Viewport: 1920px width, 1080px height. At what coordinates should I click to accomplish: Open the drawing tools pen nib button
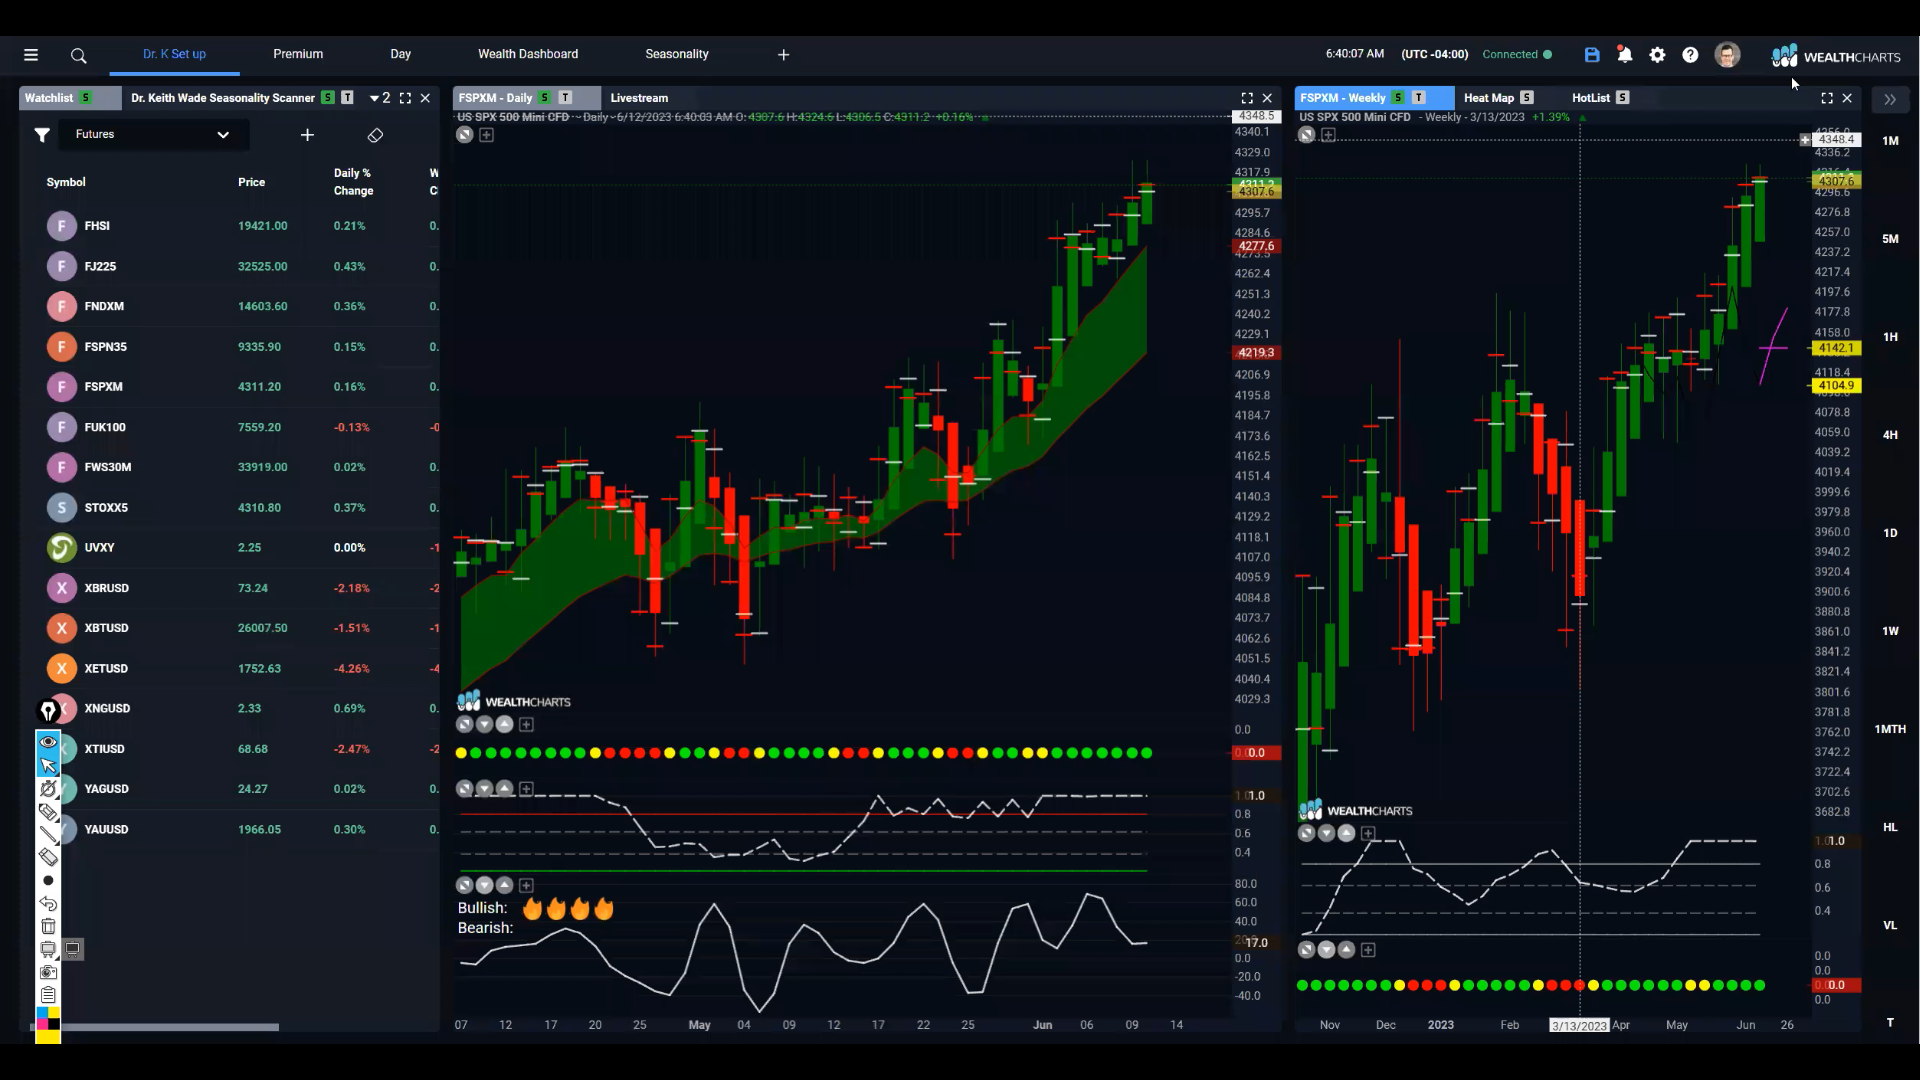click(48, 711)
